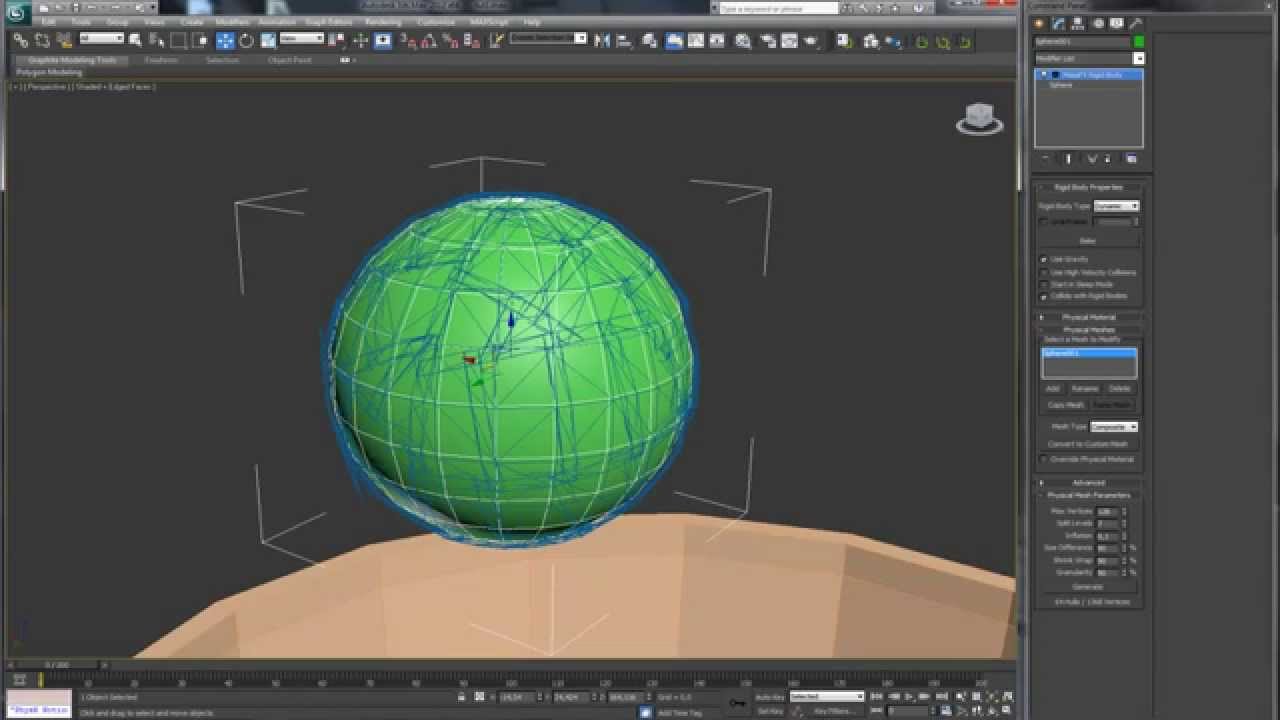Click the Select by Name icon
Viewport: 1280px width, 720px height.
click(156, 40)
